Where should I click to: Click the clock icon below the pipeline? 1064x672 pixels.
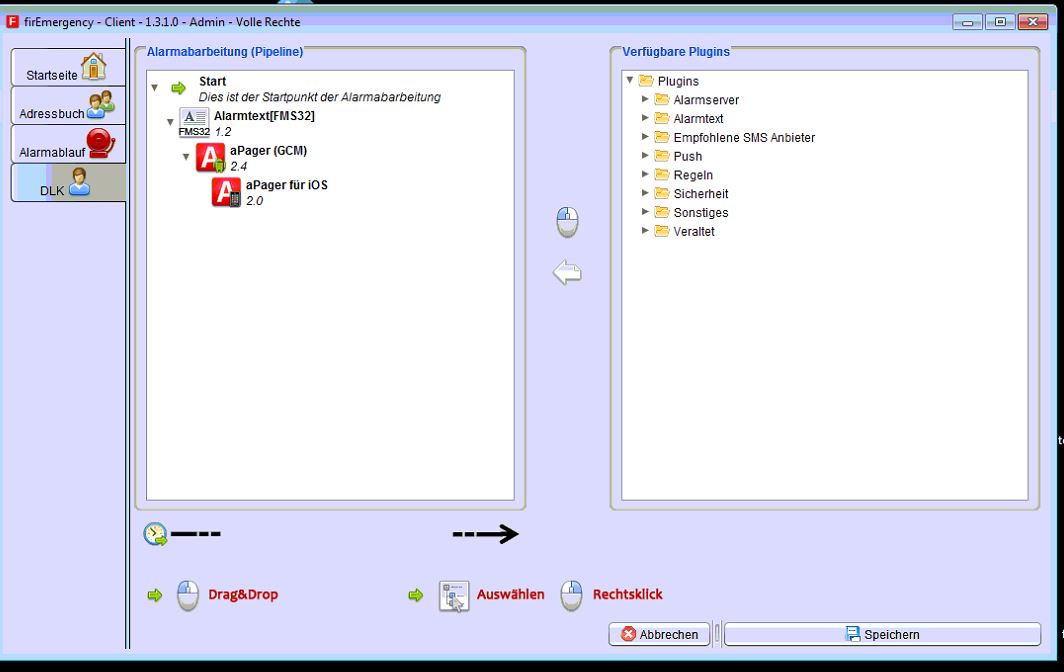coord(155,534)
